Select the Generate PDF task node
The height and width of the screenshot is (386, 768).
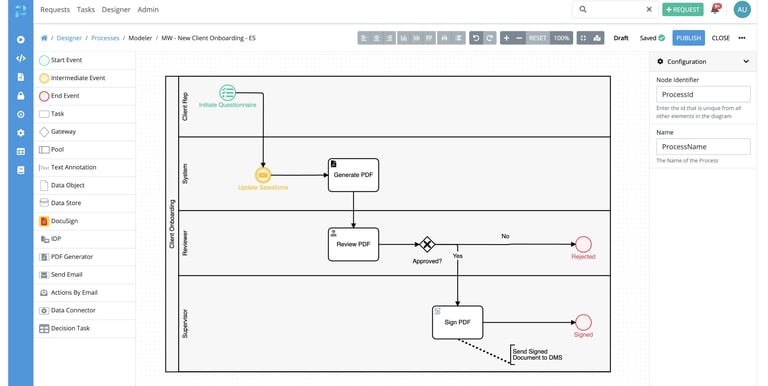coord(353,175)
